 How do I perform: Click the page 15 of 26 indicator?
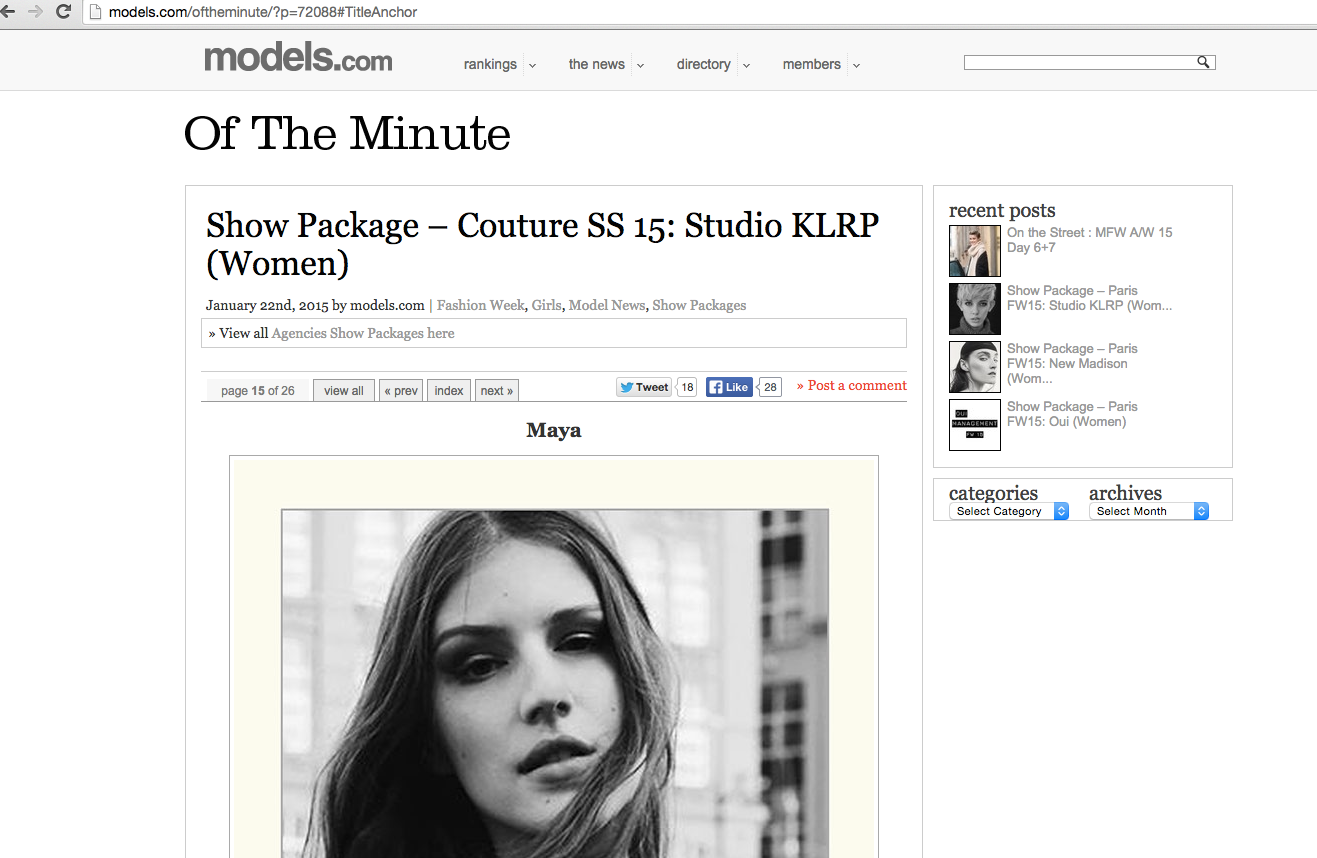tap(258, 391)
